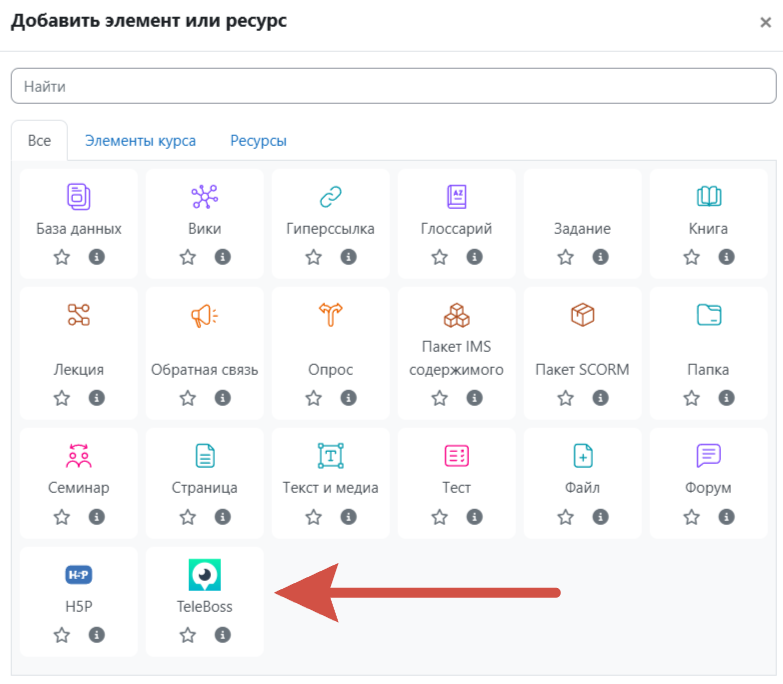
Task: Open information about Файл resource
Action: 600,517
